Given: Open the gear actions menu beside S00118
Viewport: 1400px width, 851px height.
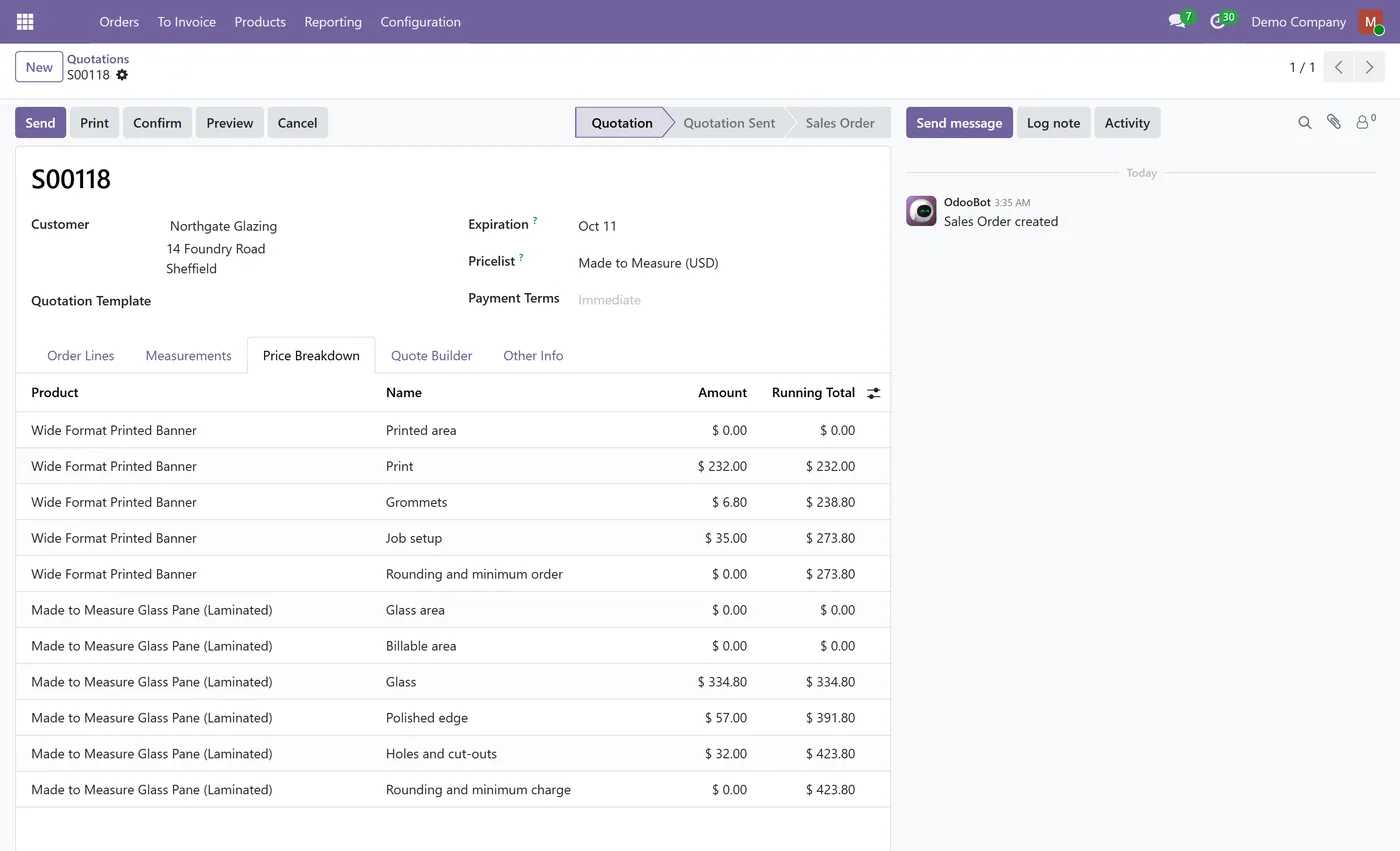Looking at the screenshot, I should pyautogui.click(x=122, y=75).
